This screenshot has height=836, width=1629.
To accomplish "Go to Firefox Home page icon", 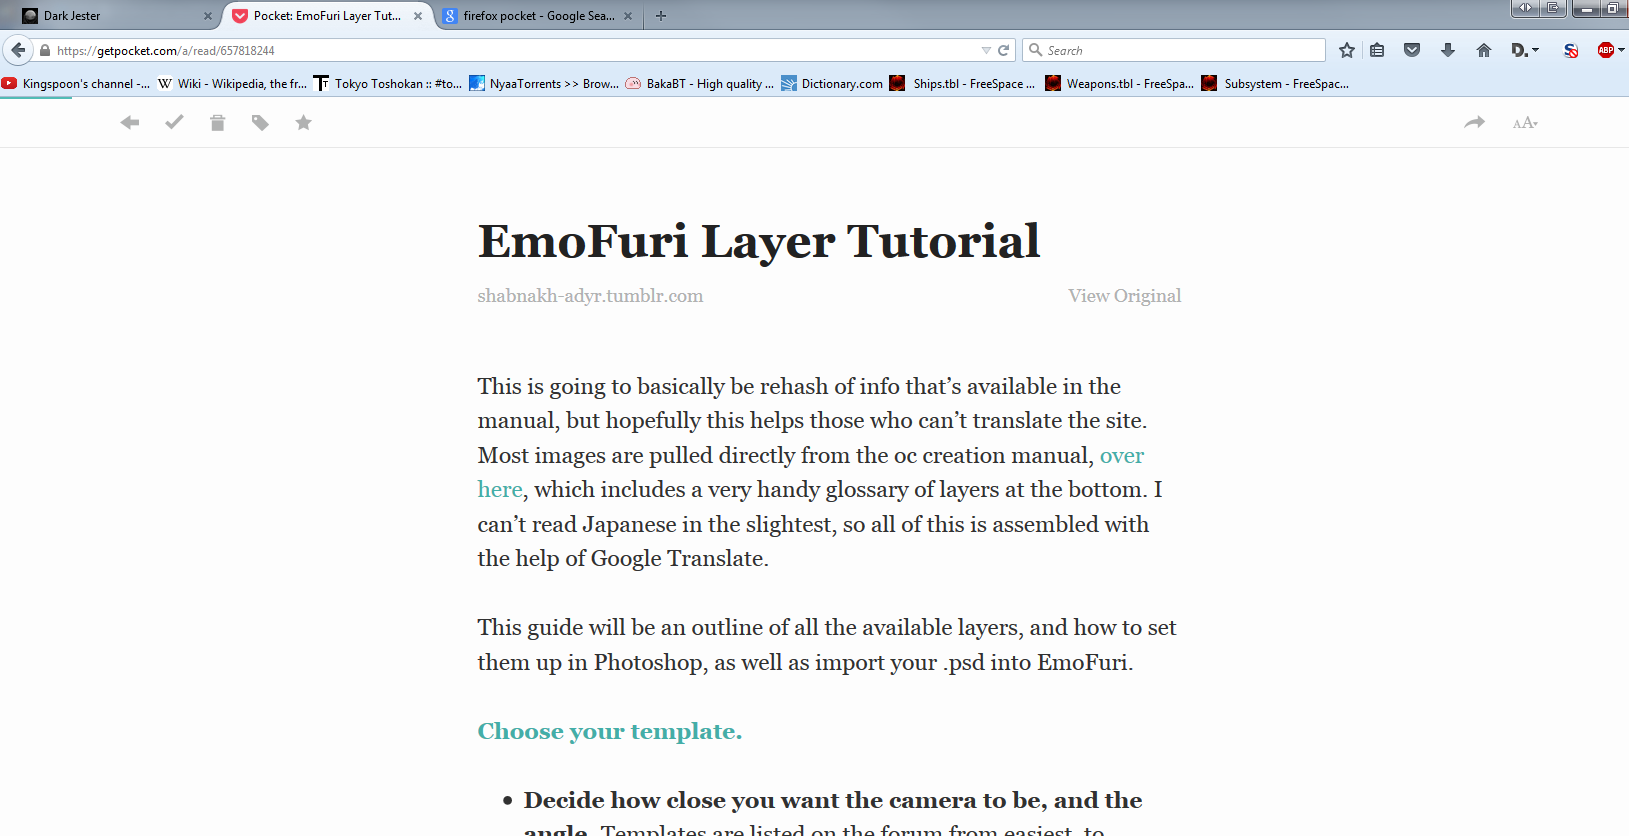I will point(1484,50).
